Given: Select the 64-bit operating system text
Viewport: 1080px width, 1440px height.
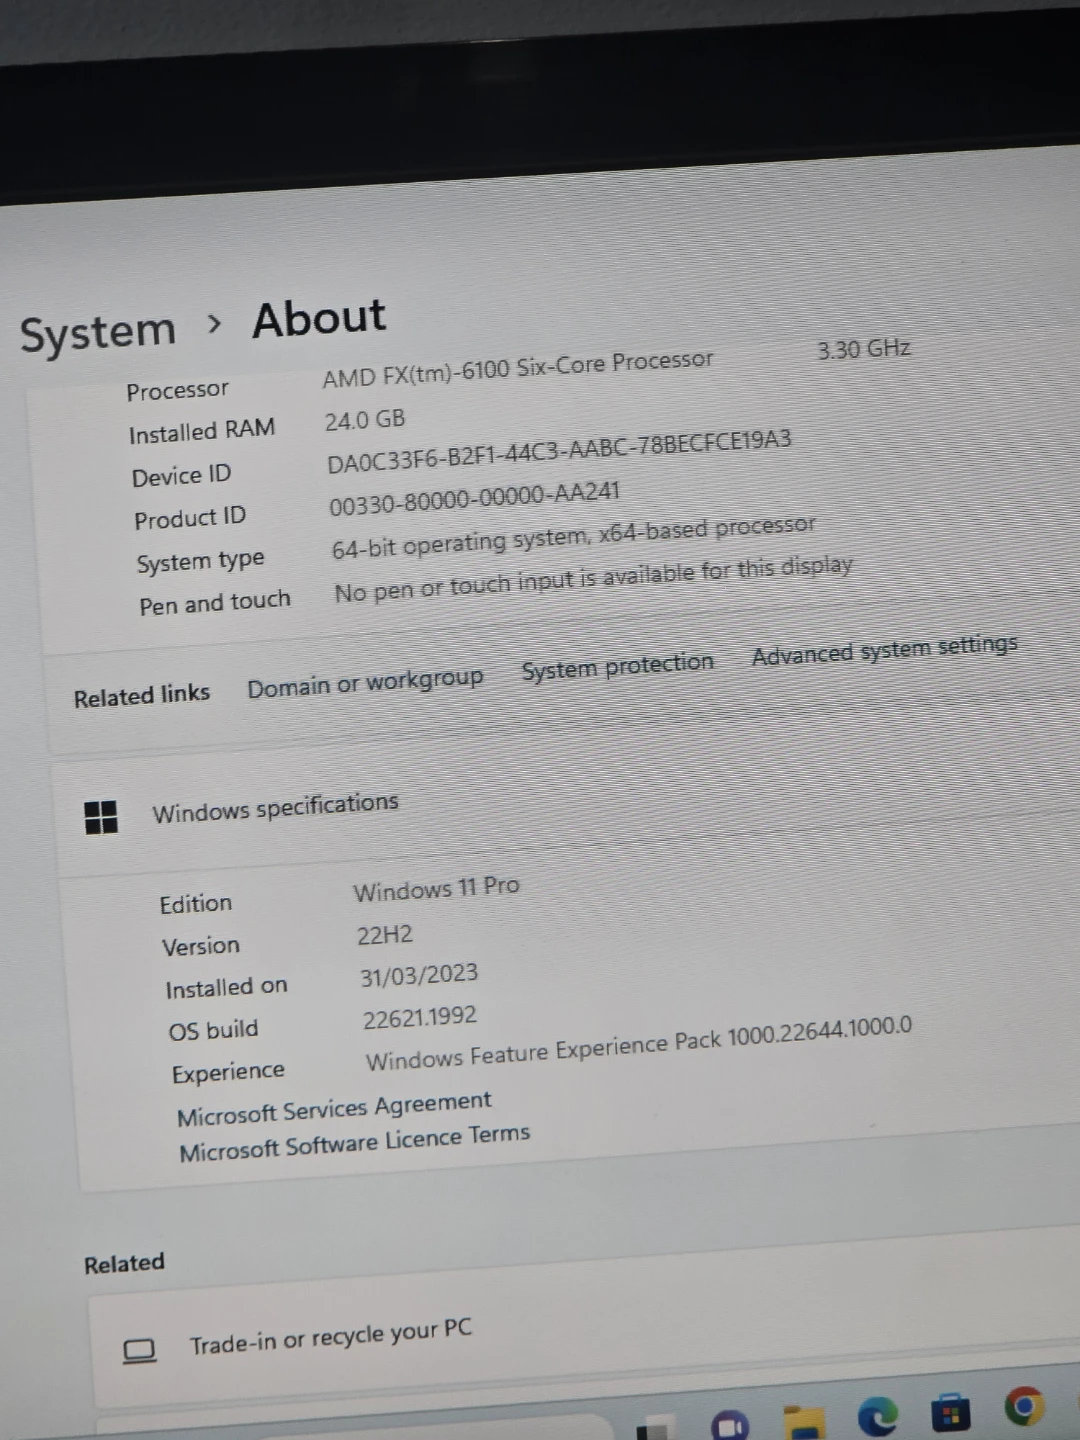Looking at the screenshot, I should (x=574, y=538).
